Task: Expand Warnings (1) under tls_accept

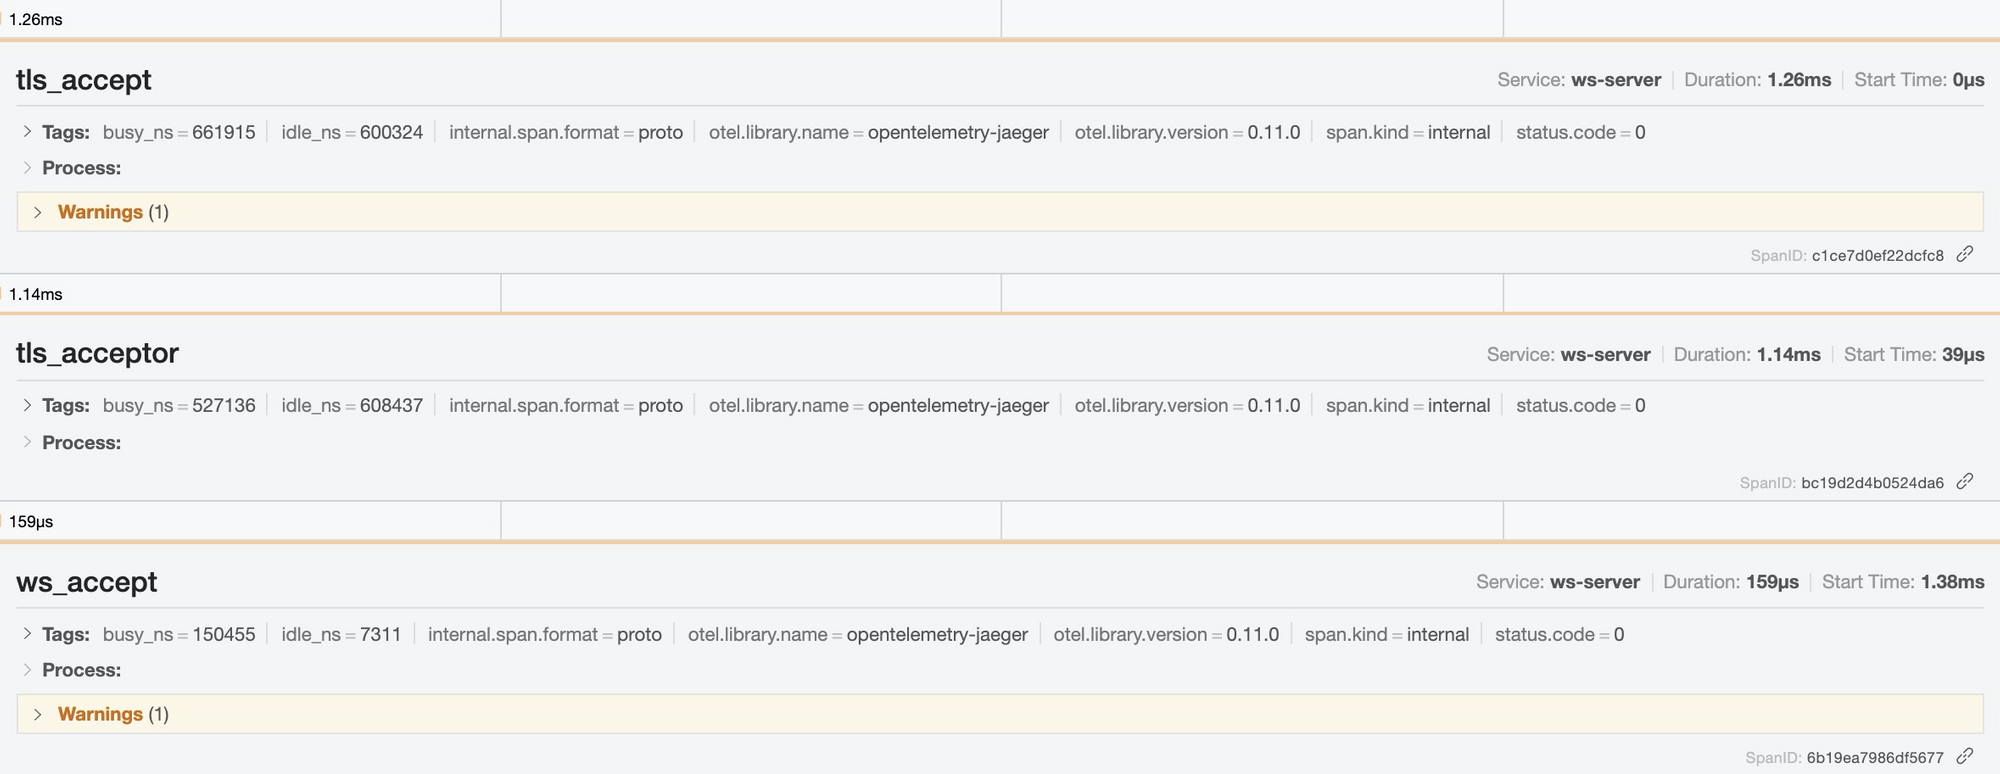Action: pos(1000,212)
